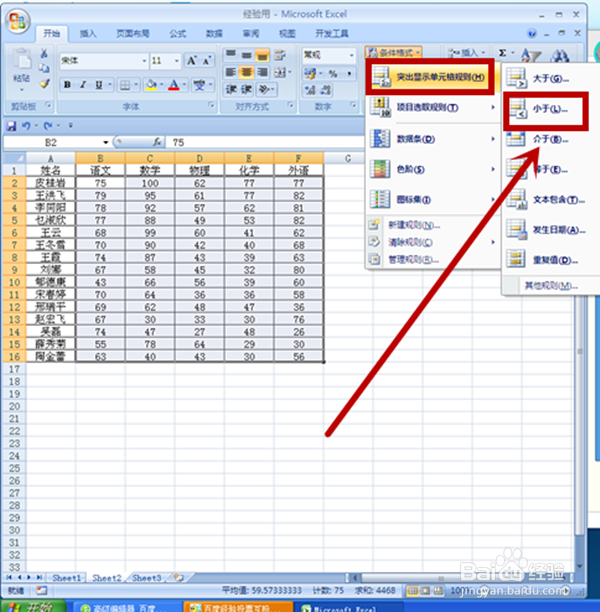Toggle Align Text Left
Screen dimensions: 600x612
click(231, 72)
